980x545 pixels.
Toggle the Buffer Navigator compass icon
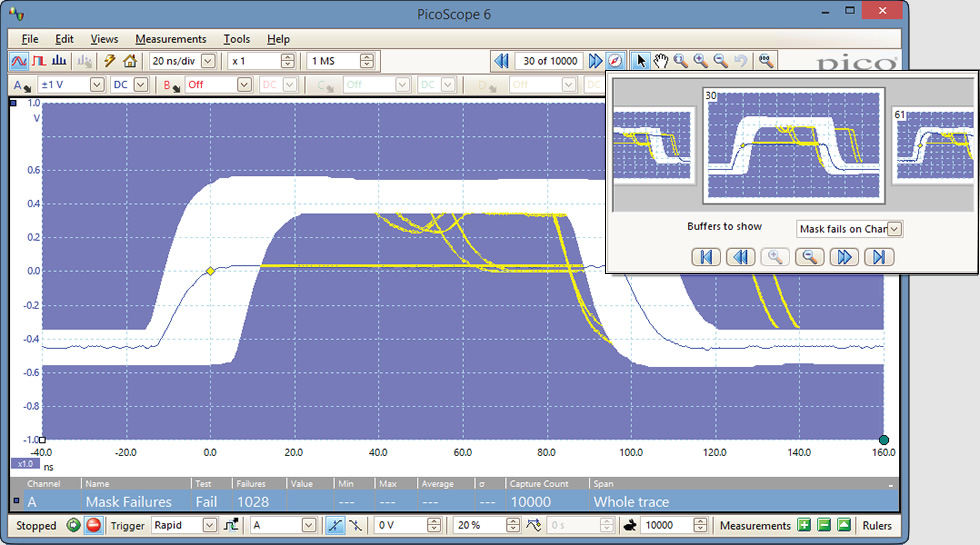click(x=615, y=61)
